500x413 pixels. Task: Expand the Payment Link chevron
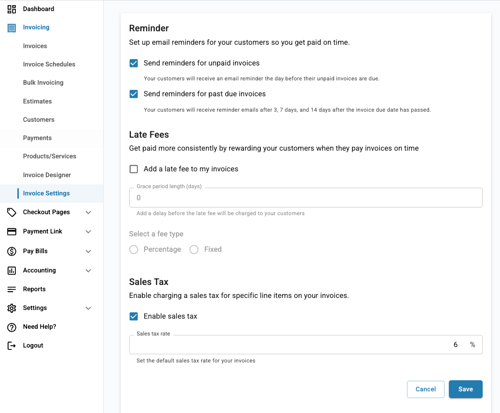(x=88, y=232)
